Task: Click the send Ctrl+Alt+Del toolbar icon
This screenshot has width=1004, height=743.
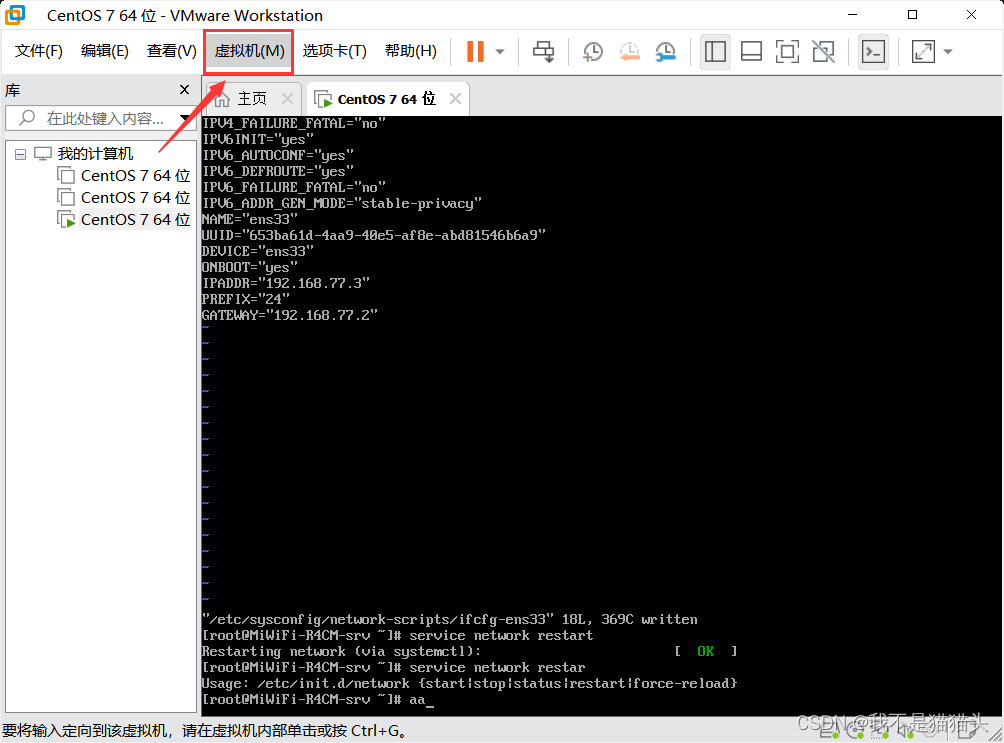Action: 544,51
